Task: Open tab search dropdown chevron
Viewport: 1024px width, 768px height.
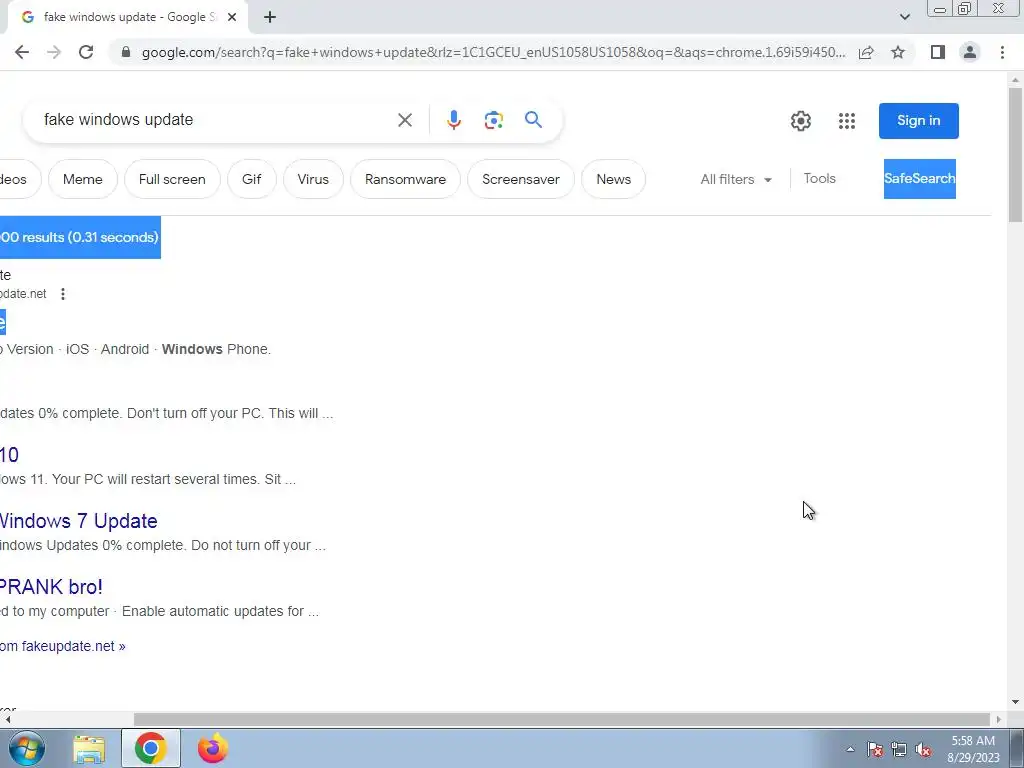Action: pyautogui.click(x=904, y=17)
